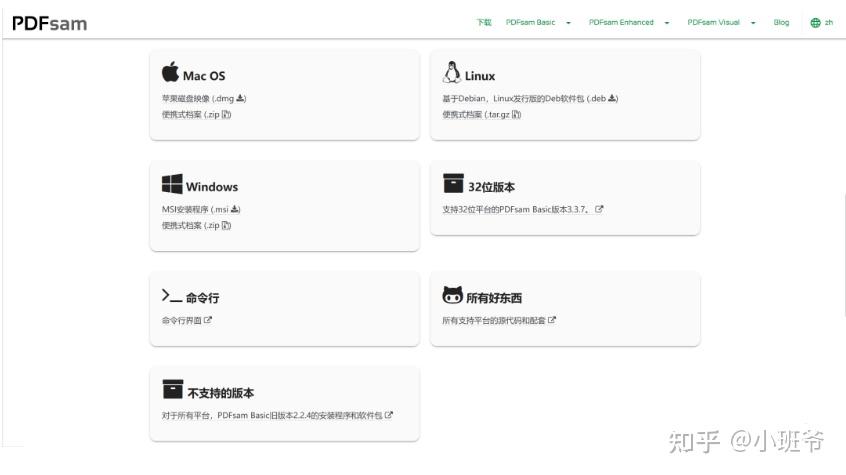Click the external link icon after 3.3.7
This screenshot has width=846, height=475.
[x=599, y=209]
